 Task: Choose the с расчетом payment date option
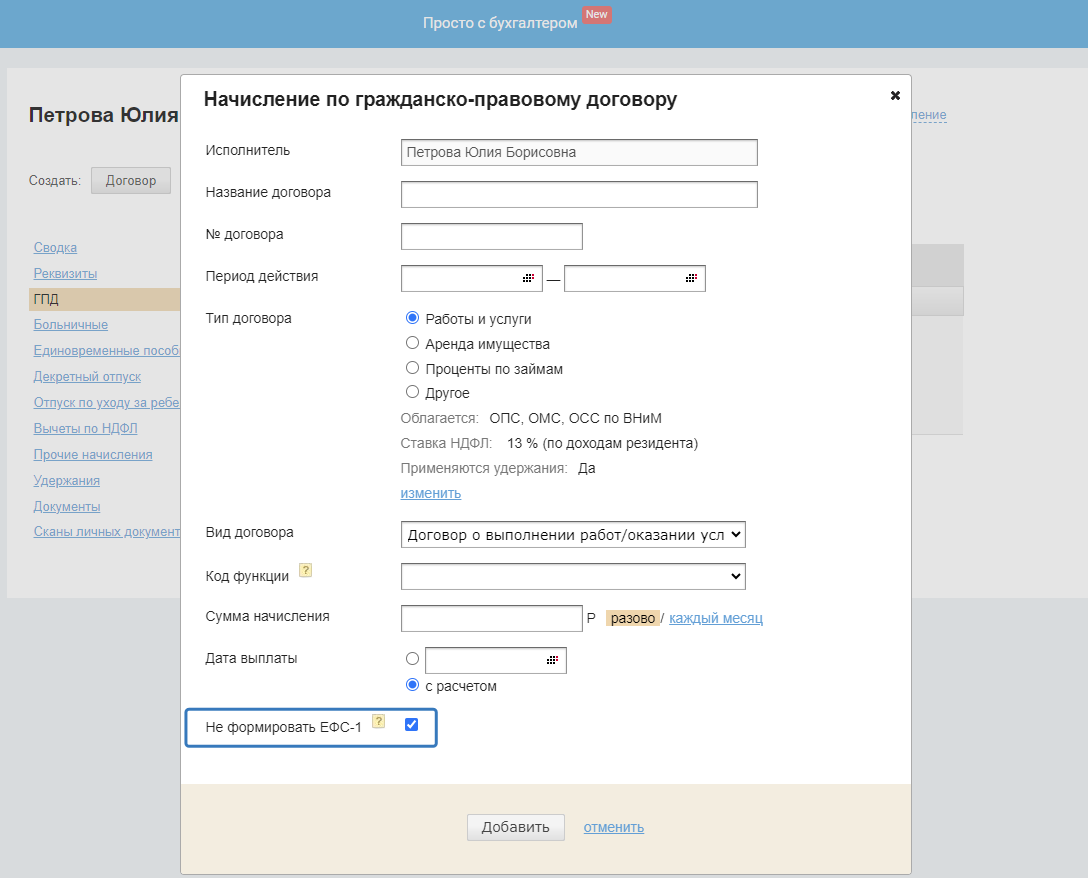(x=412, y=685)
